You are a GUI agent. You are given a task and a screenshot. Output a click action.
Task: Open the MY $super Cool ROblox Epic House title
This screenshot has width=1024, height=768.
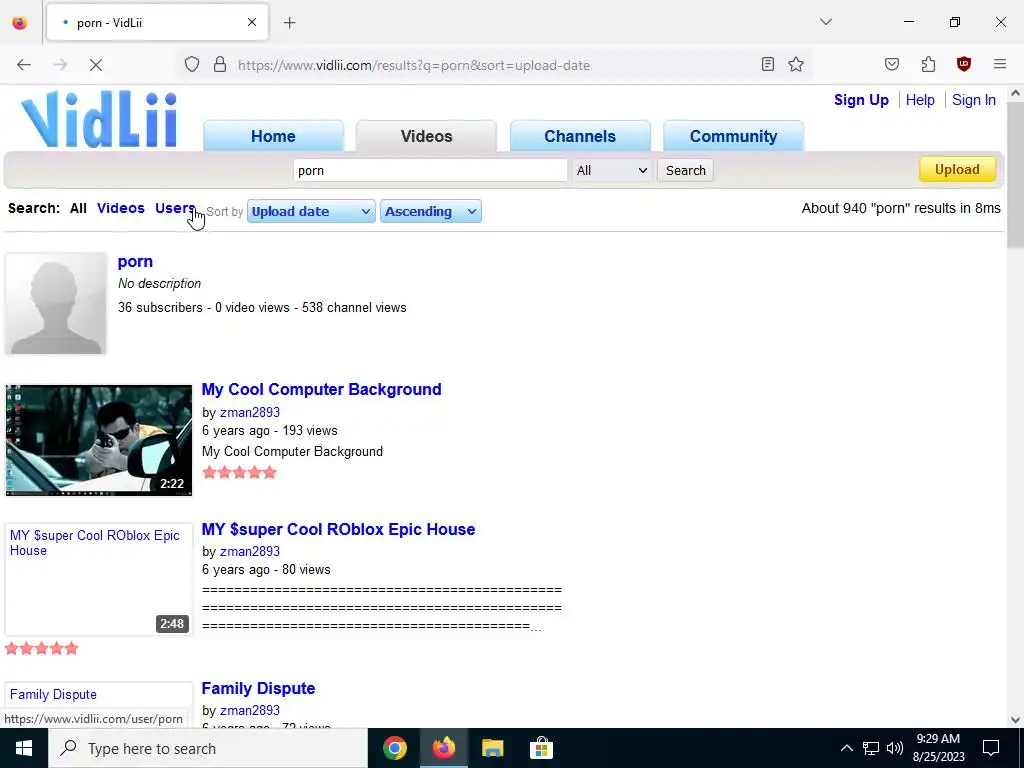tap(338, 529)
